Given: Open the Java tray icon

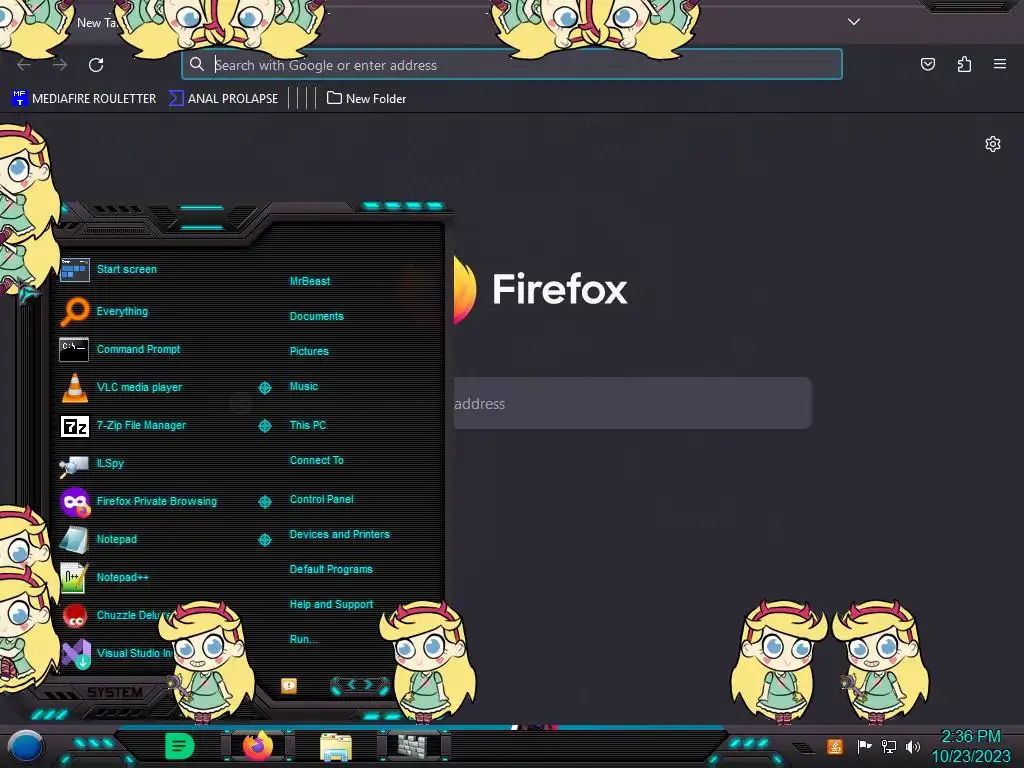Looking at the screenshot, I should point(834,746).
